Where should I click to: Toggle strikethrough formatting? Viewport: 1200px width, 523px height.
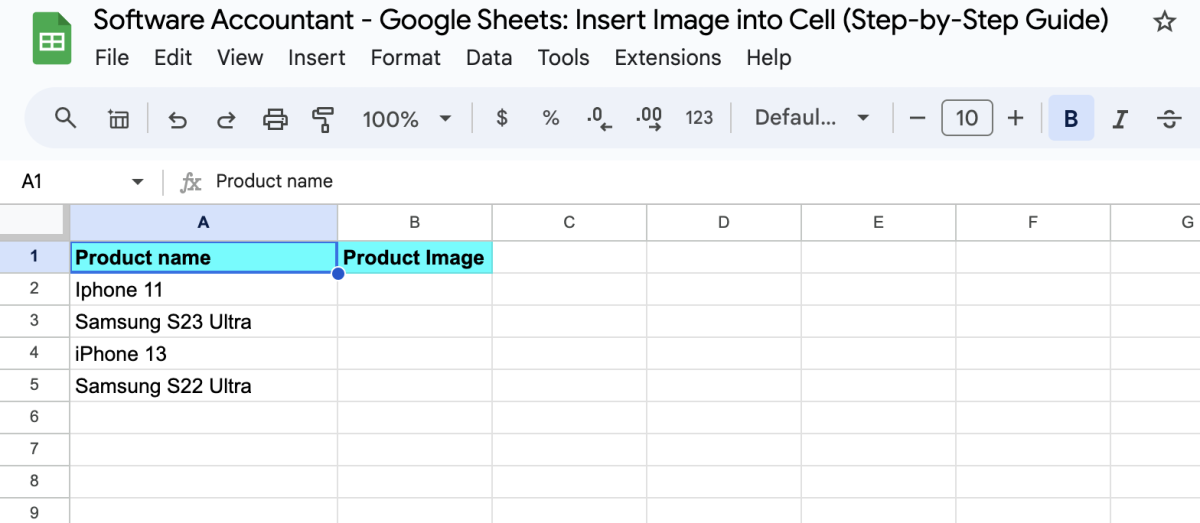1168,119
